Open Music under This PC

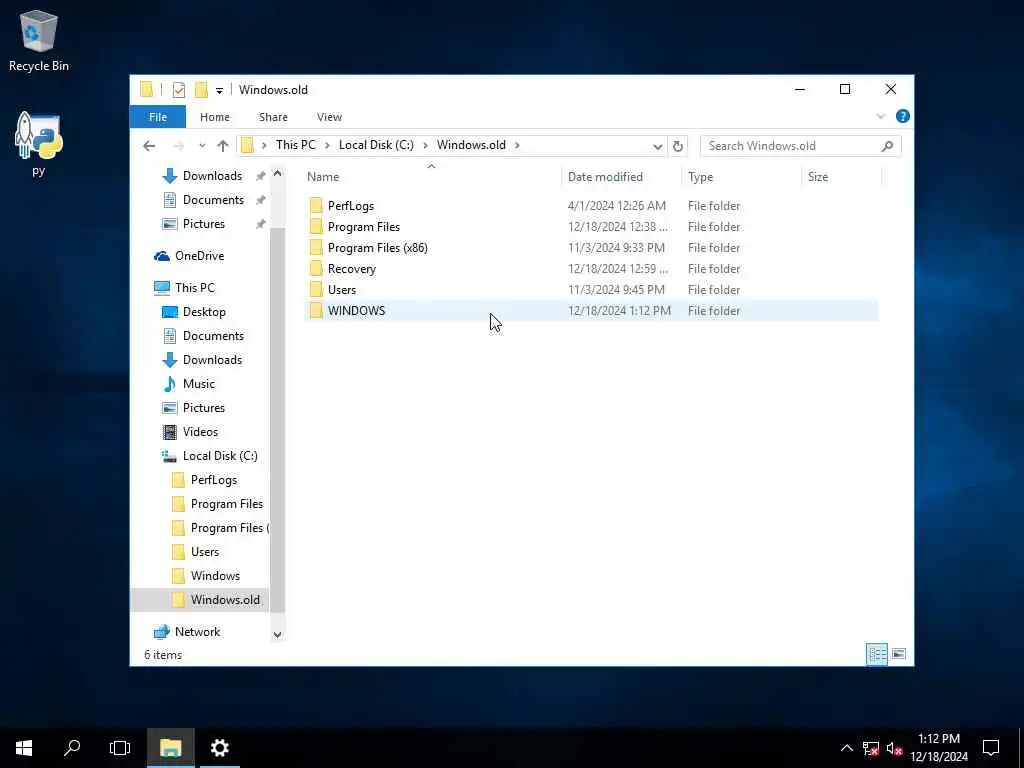click(198, 384)
